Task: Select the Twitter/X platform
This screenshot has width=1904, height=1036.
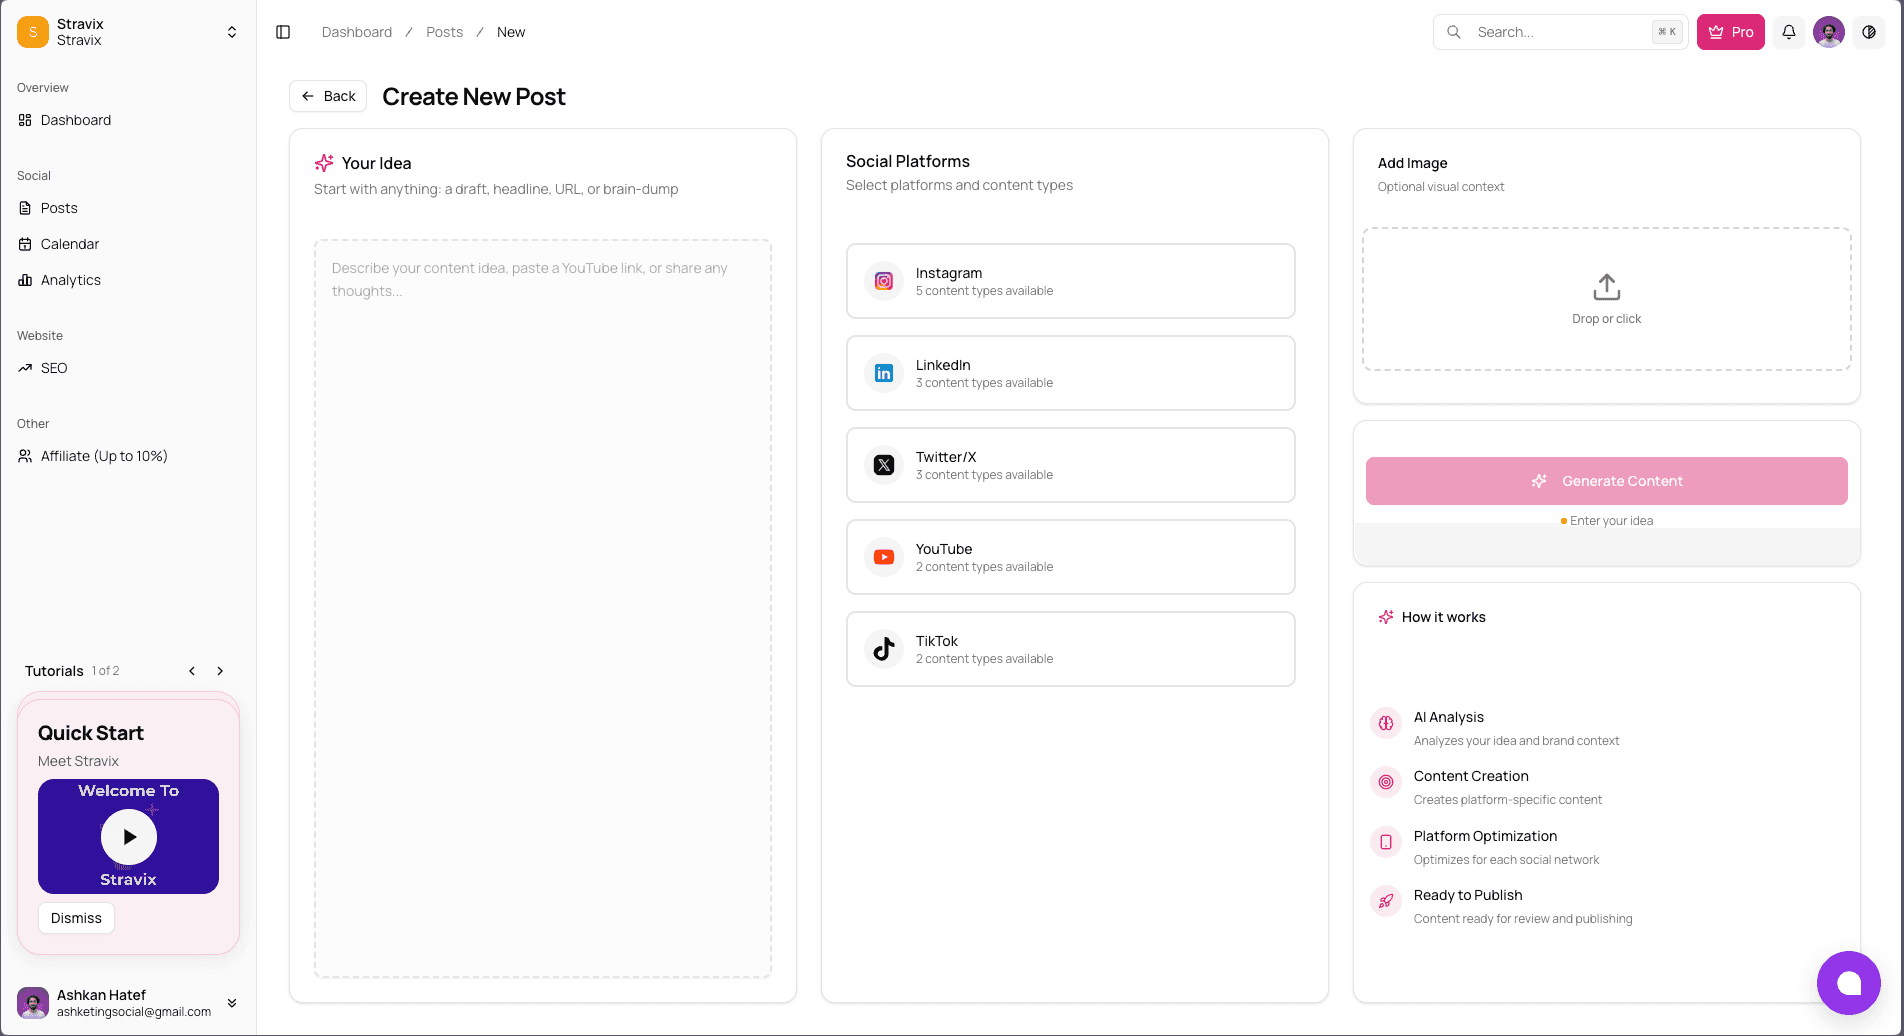Action: coord(1069,465)
